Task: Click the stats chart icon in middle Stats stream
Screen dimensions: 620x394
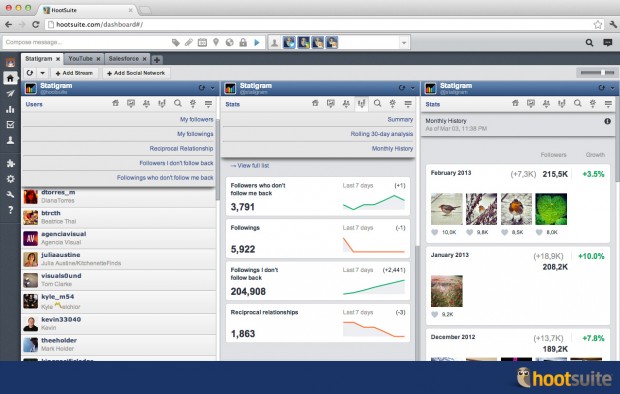Action: coord(361,104)
